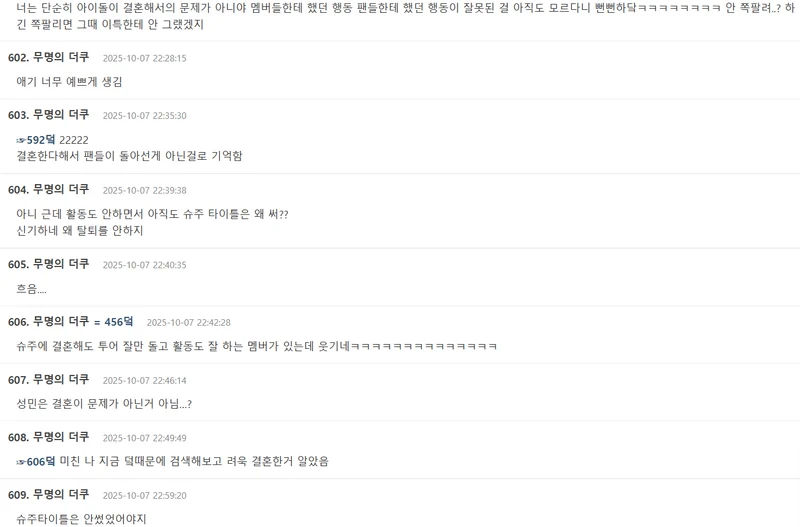Click the '흐음....' comment text
Image resolution: width=800 pixels, height=527 pixels.
coord(31,289)
